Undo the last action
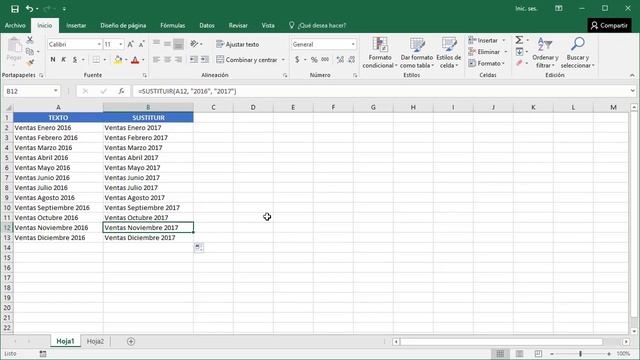The width and height of the screenshot is (640, 360). point(29,9)
